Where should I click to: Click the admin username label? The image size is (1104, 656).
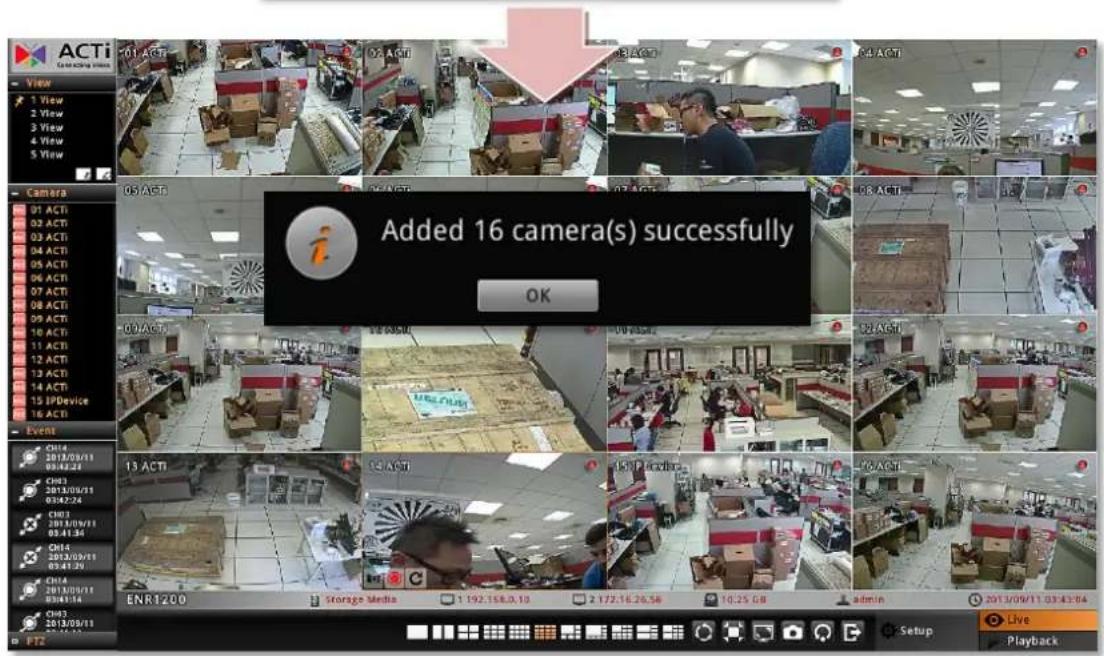(x=868, y=600)
